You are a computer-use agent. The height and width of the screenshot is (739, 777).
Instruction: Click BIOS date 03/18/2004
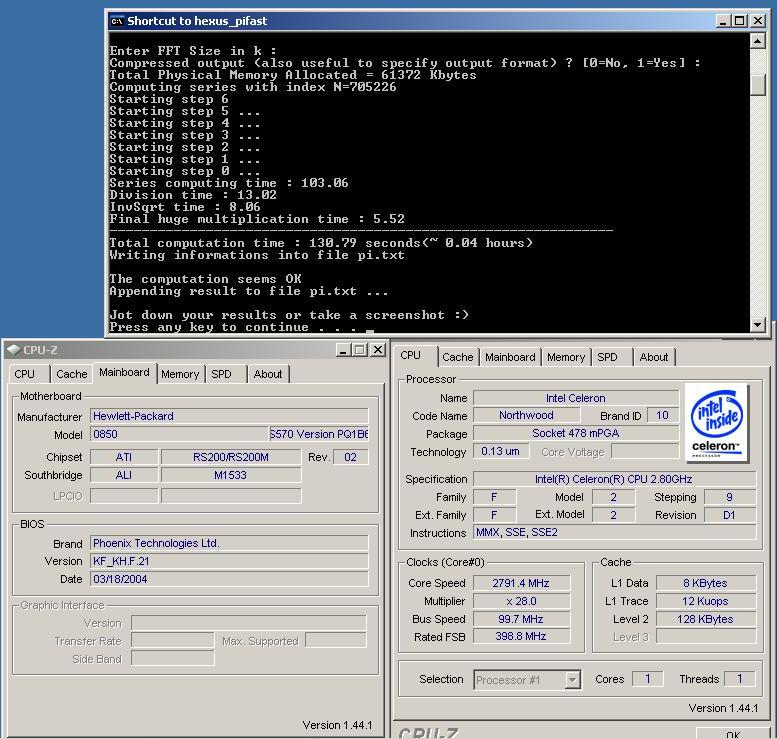tap(229, 579)
